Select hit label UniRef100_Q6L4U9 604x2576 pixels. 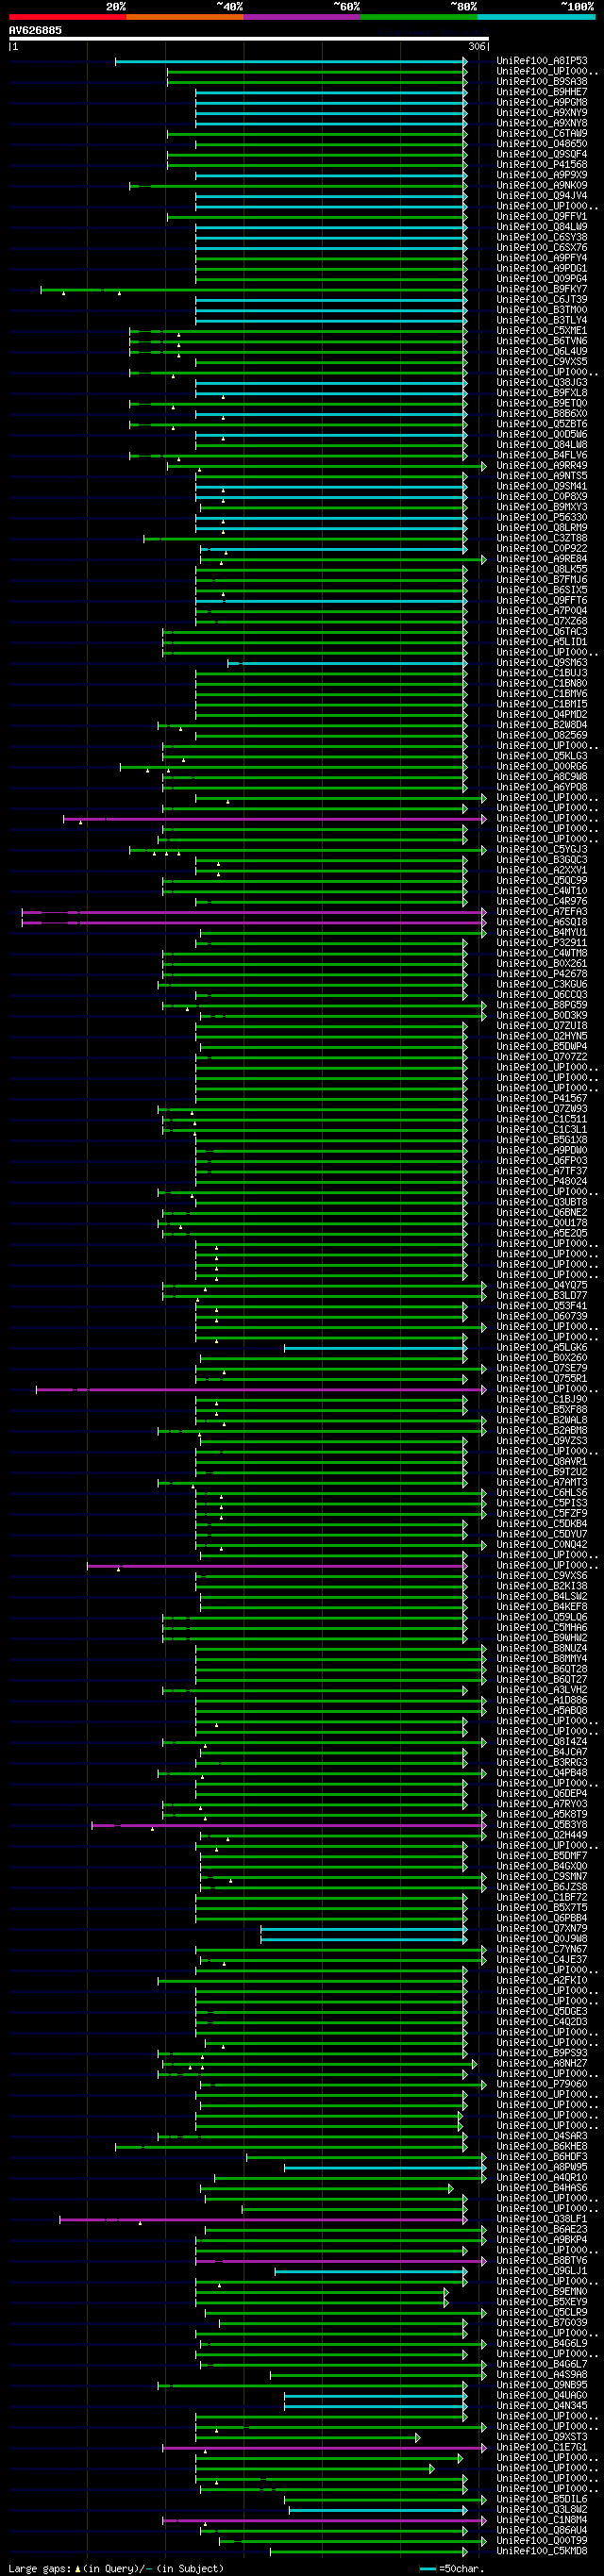coord(542,351)
